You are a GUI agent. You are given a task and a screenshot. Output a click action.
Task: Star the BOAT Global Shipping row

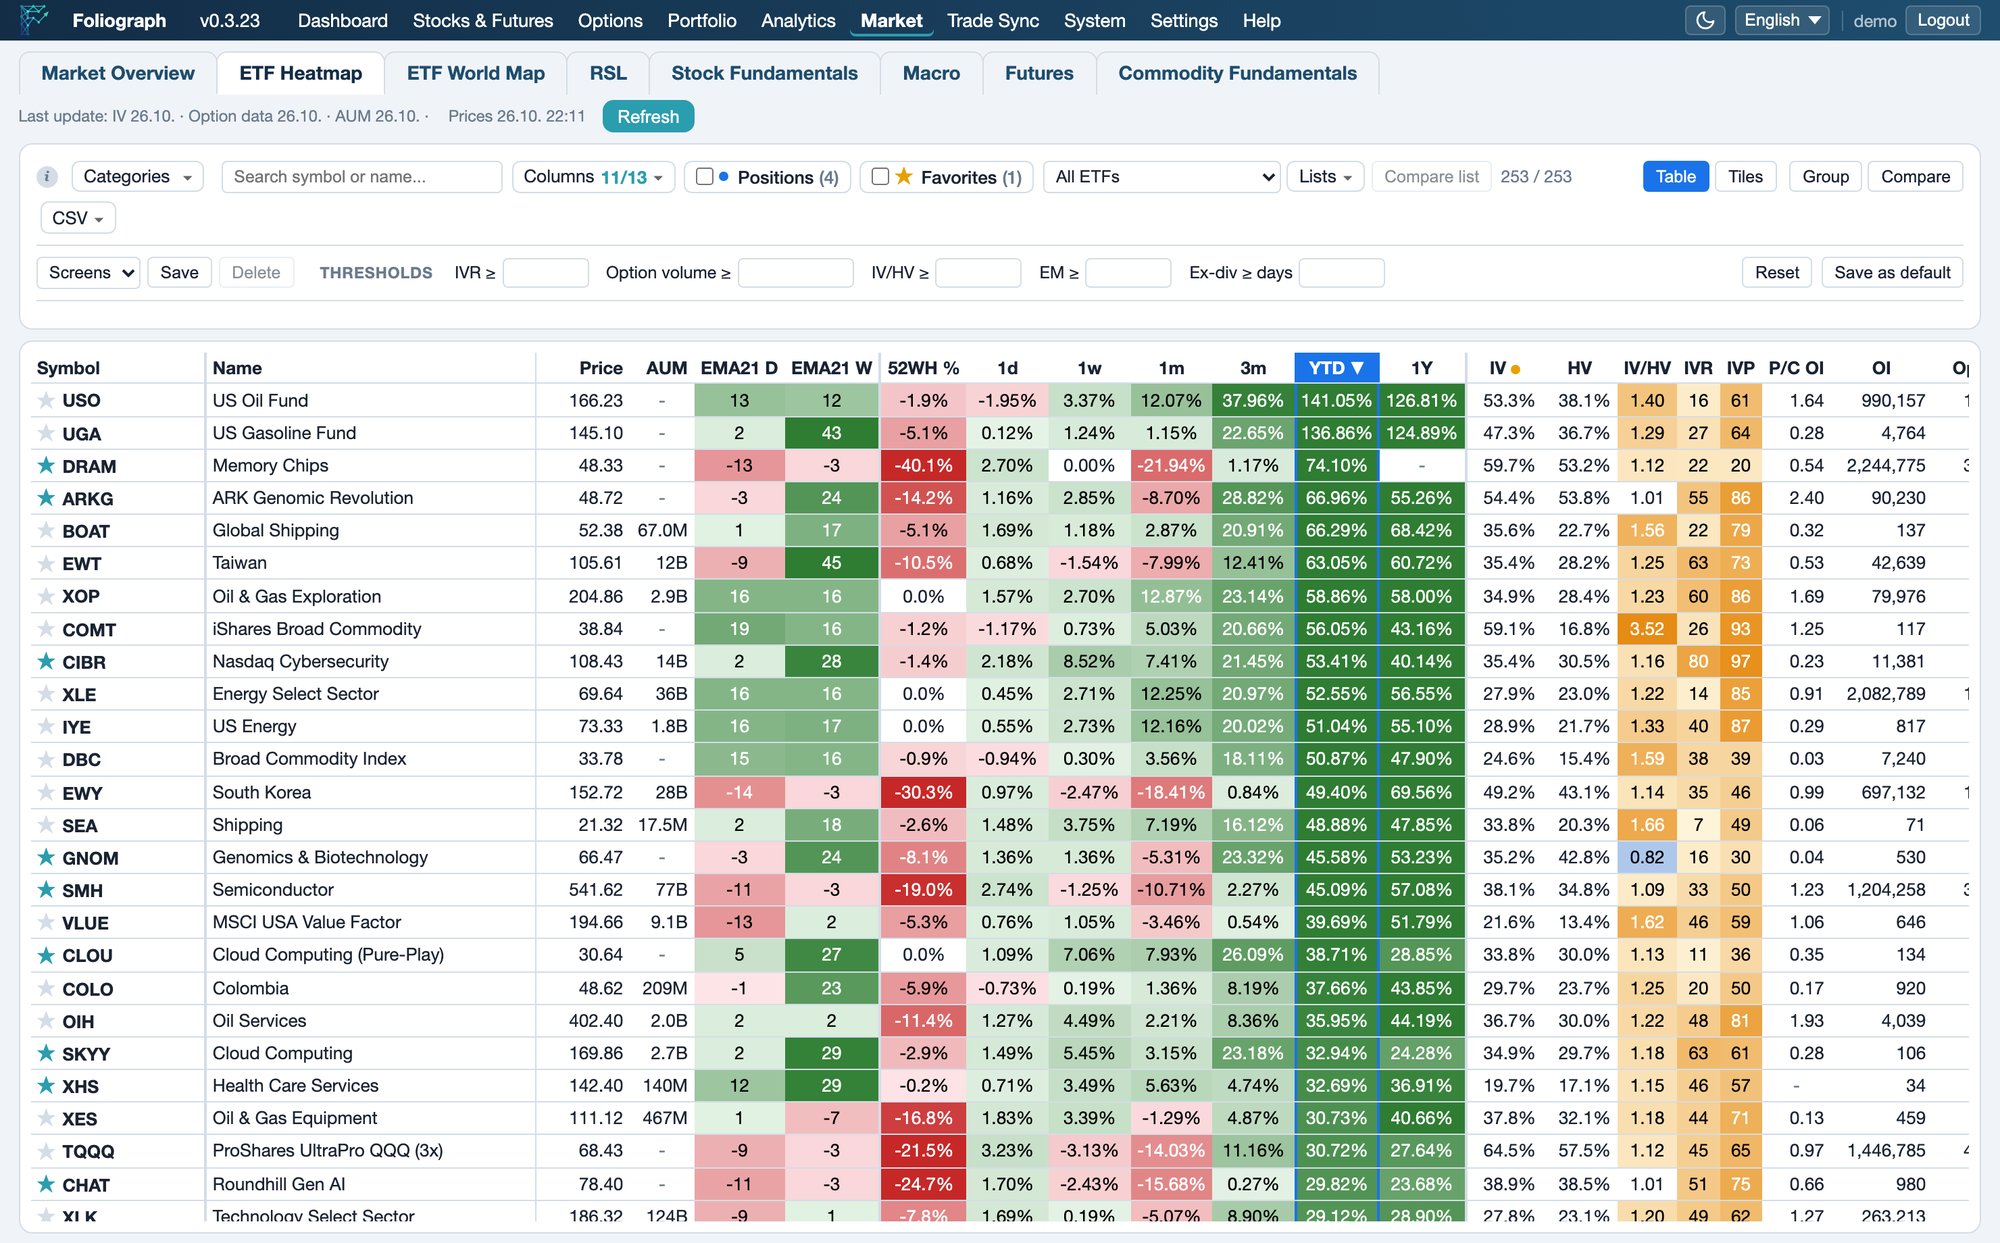pos(46,530)
